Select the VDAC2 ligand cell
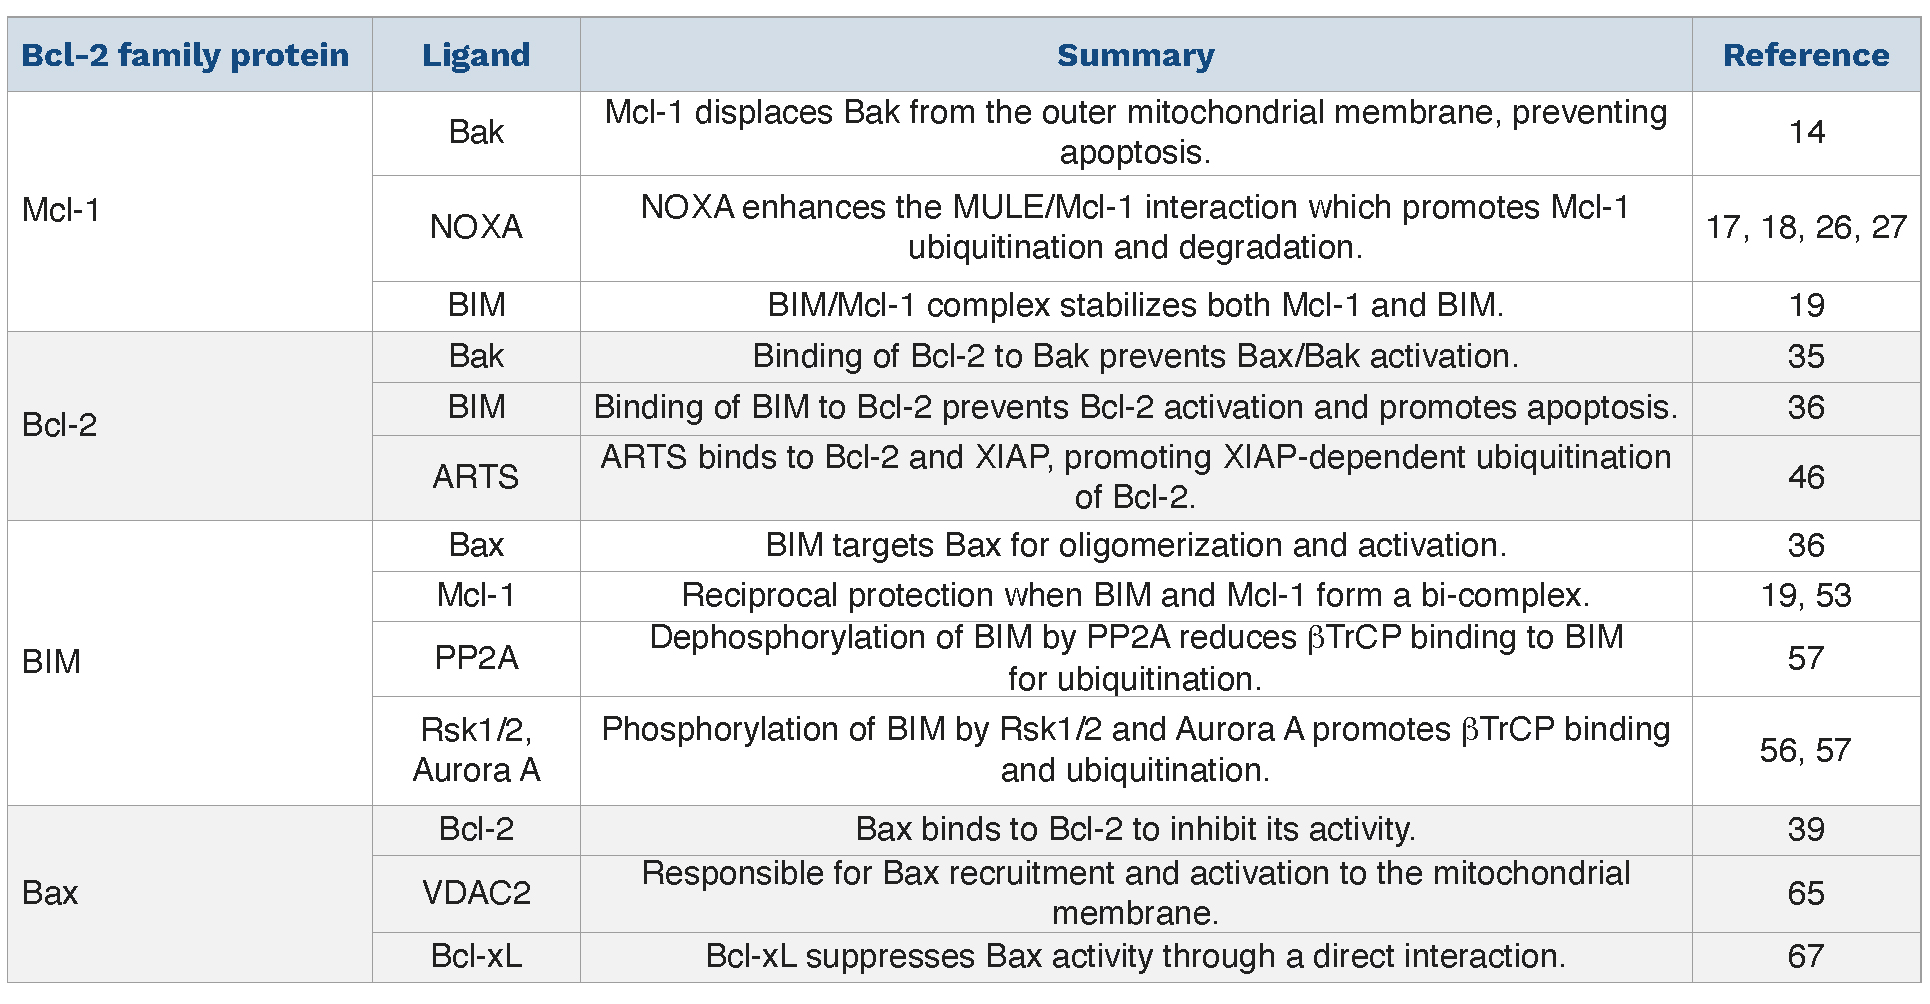1930x1004 pixels. [476, 893]
